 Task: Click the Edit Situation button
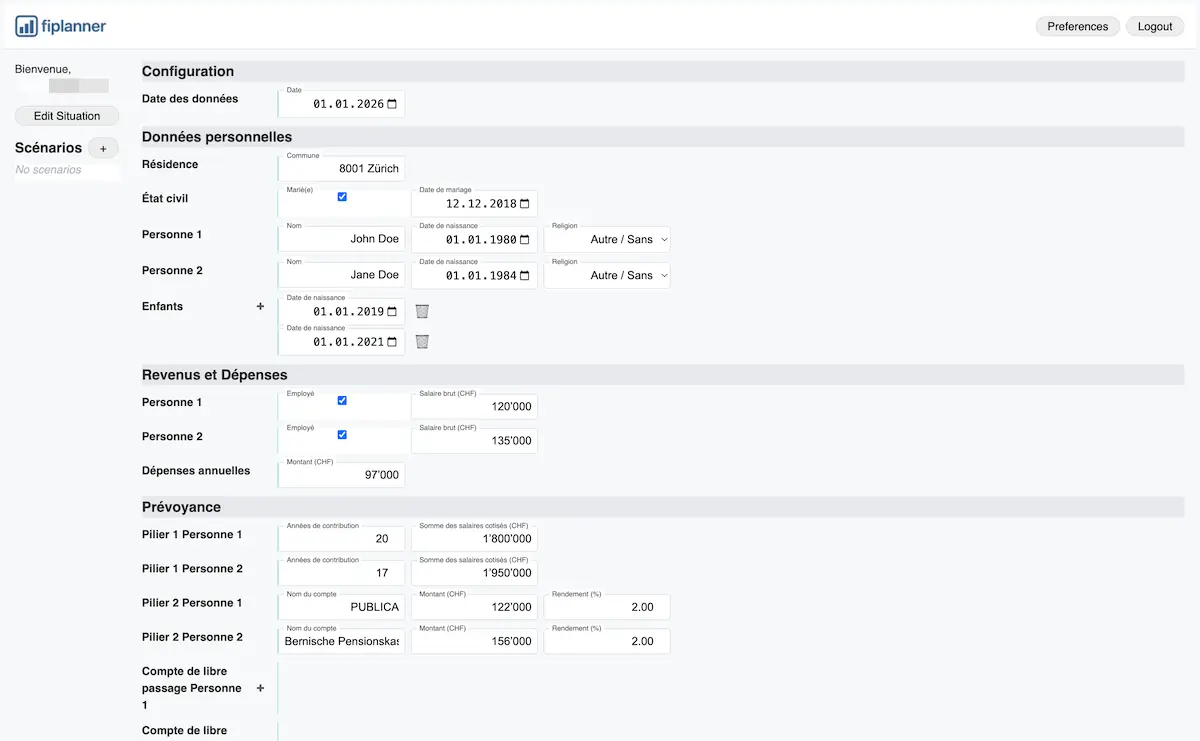pos(66,115)
